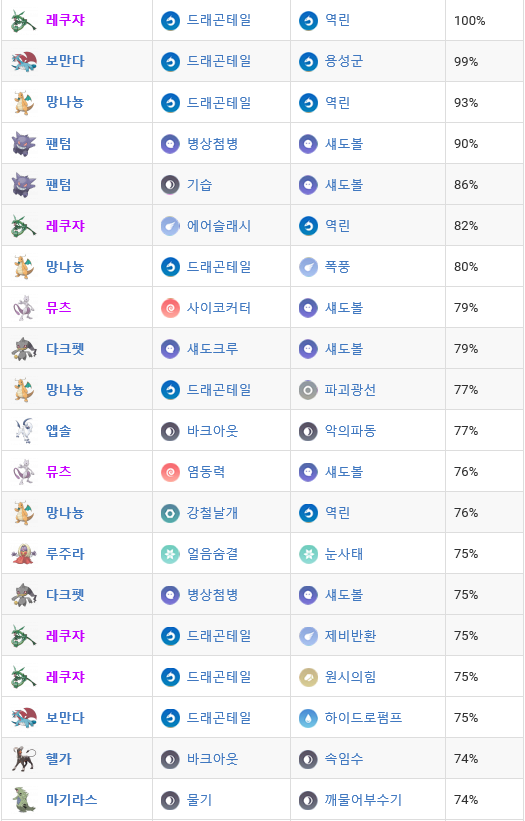
Task: Click the ice type icon beside 눈사태
Action: 308,554
